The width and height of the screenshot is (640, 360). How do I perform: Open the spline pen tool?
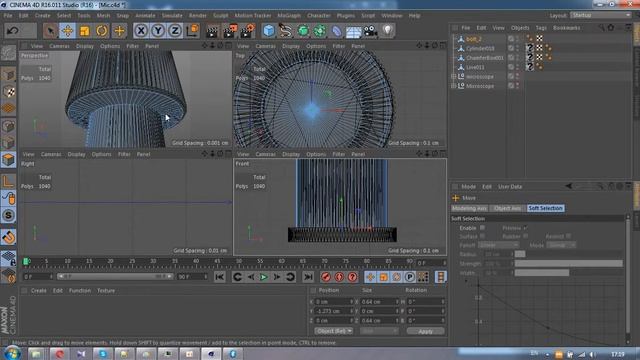pos(286,31)
